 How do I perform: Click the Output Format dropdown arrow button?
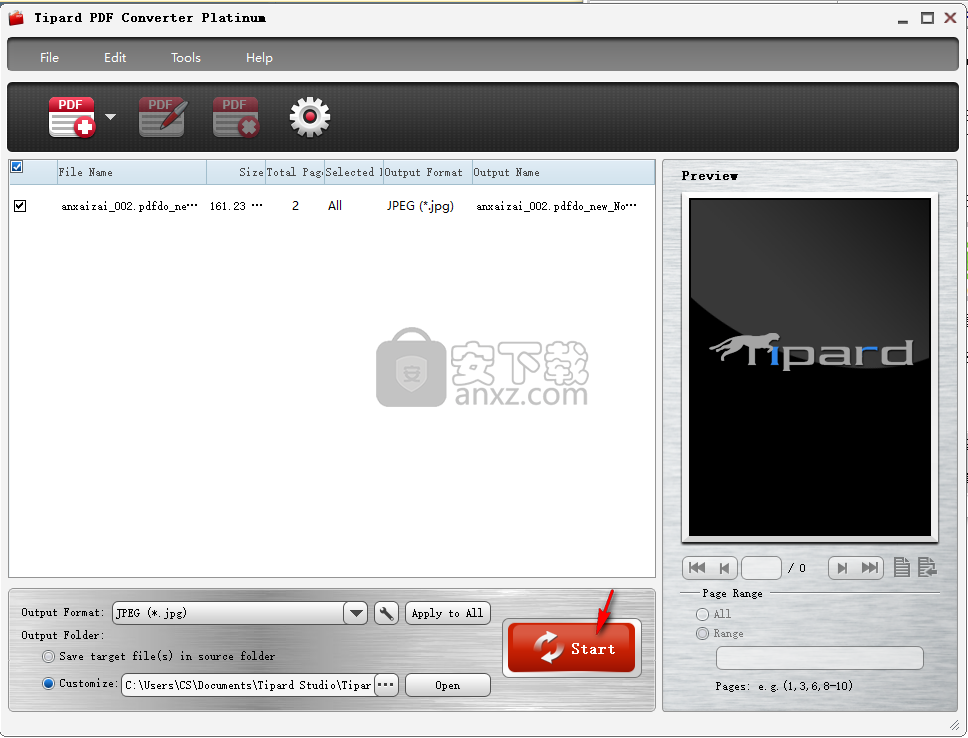[x=356, y=613]
